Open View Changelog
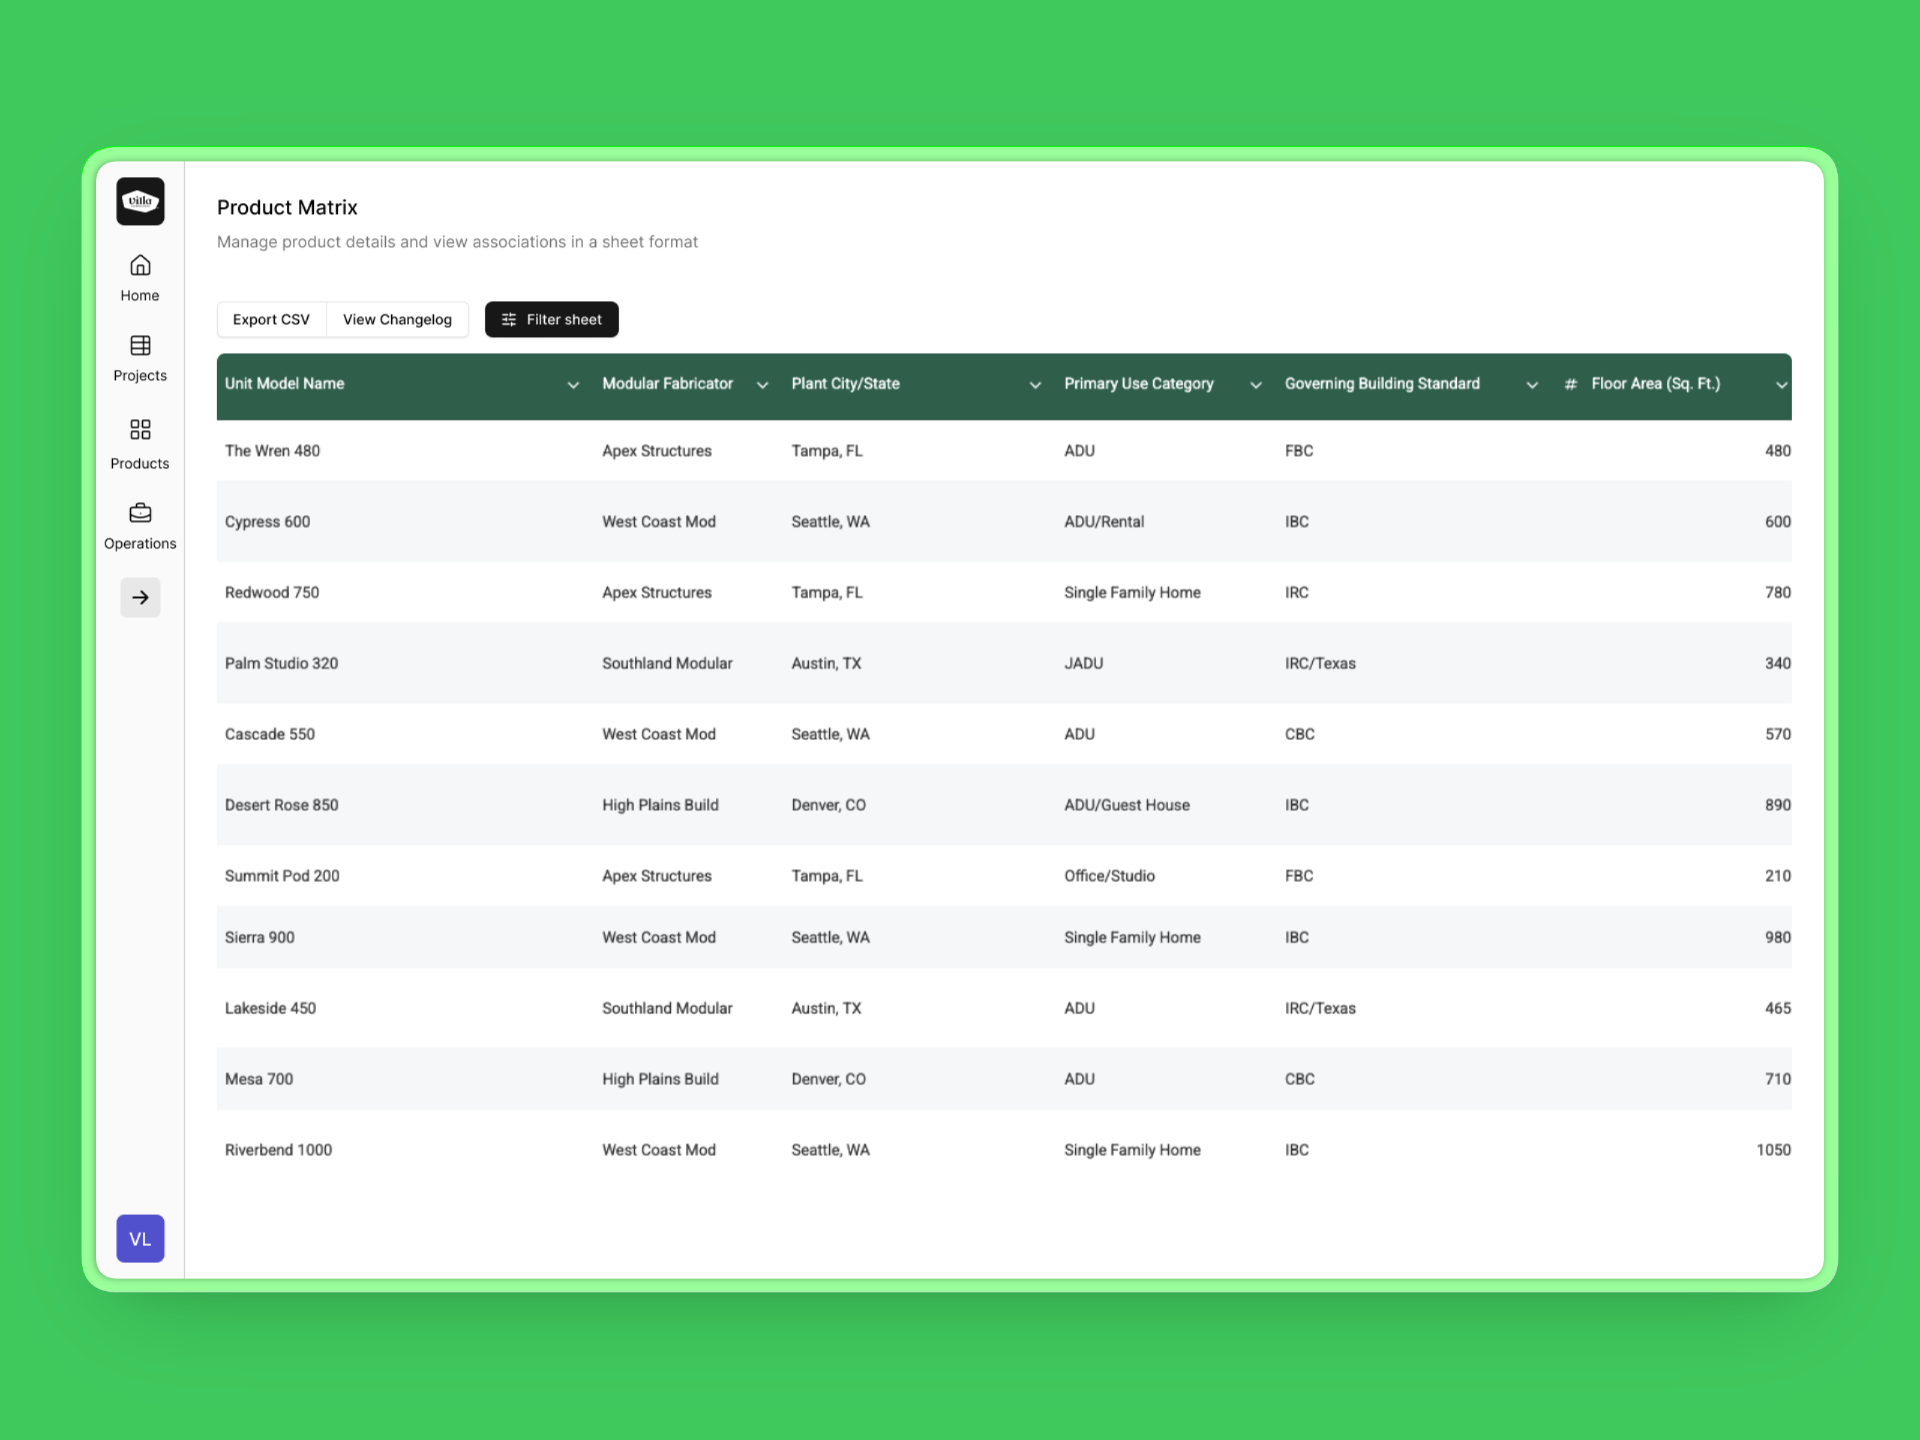The height and width of the screenshot is (1440, 1920). 397,320
